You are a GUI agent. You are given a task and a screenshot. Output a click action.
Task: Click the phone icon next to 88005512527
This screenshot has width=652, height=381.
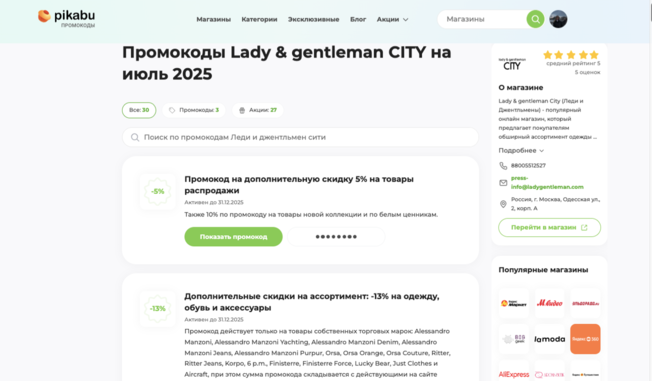pos(503,166)
